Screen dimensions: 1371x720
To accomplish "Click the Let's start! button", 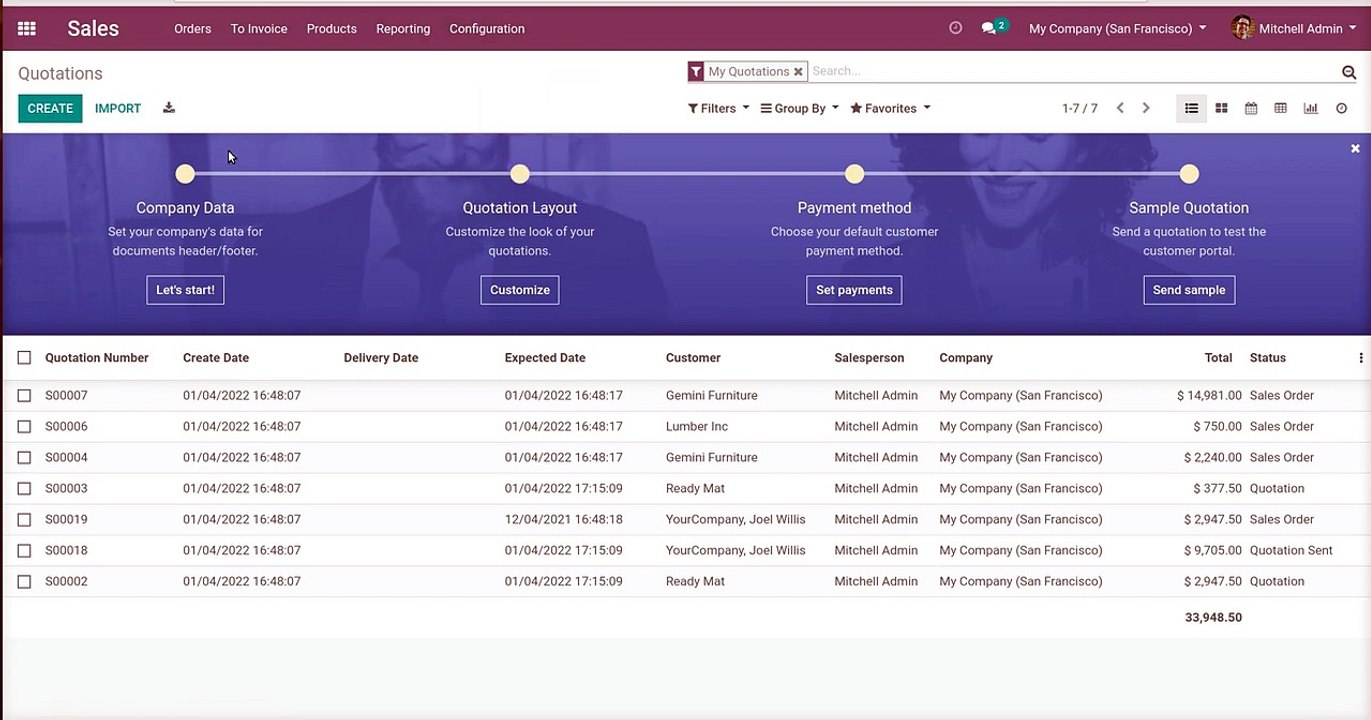I will point(185,290).
